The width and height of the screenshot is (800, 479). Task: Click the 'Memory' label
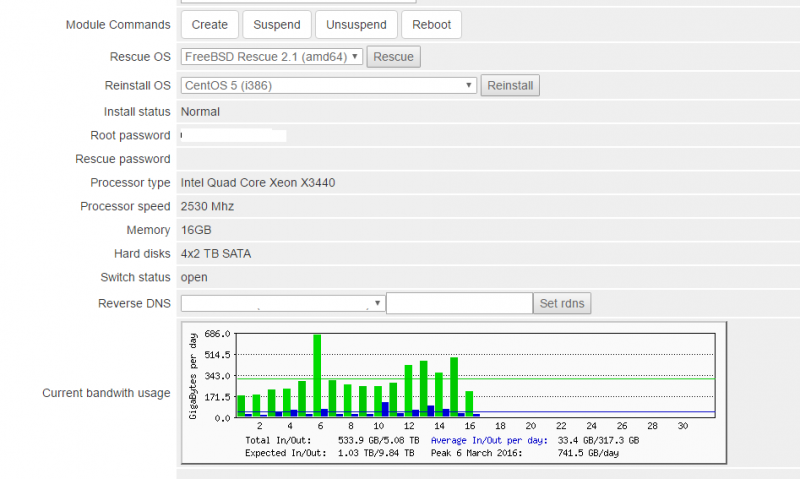[x=148, y=230]
